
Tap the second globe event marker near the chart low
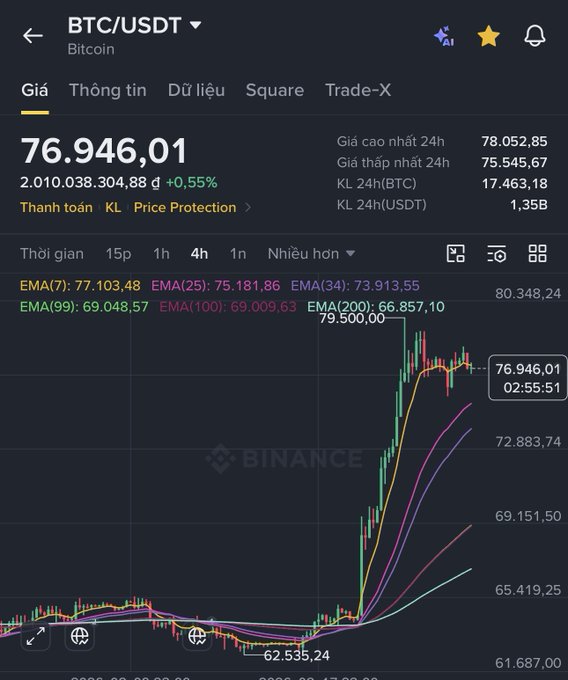point(197,636)
